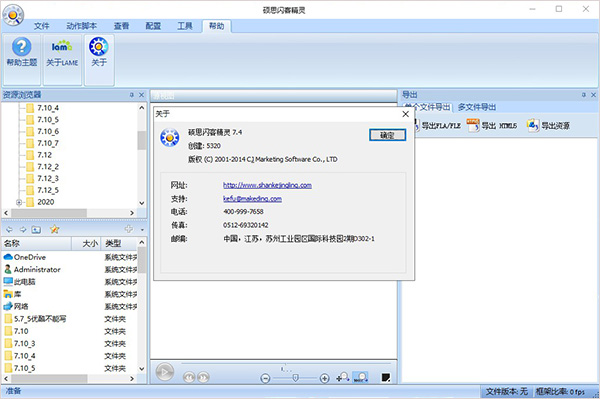Sort by the 名称 column header

[x=37, y=243]
